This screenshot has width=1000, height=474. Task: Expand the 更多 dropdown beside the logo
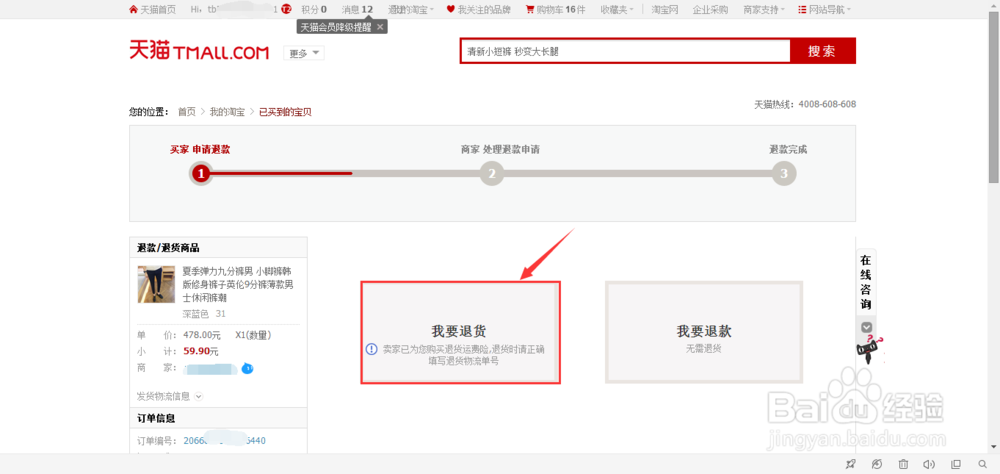click(304, 54)
